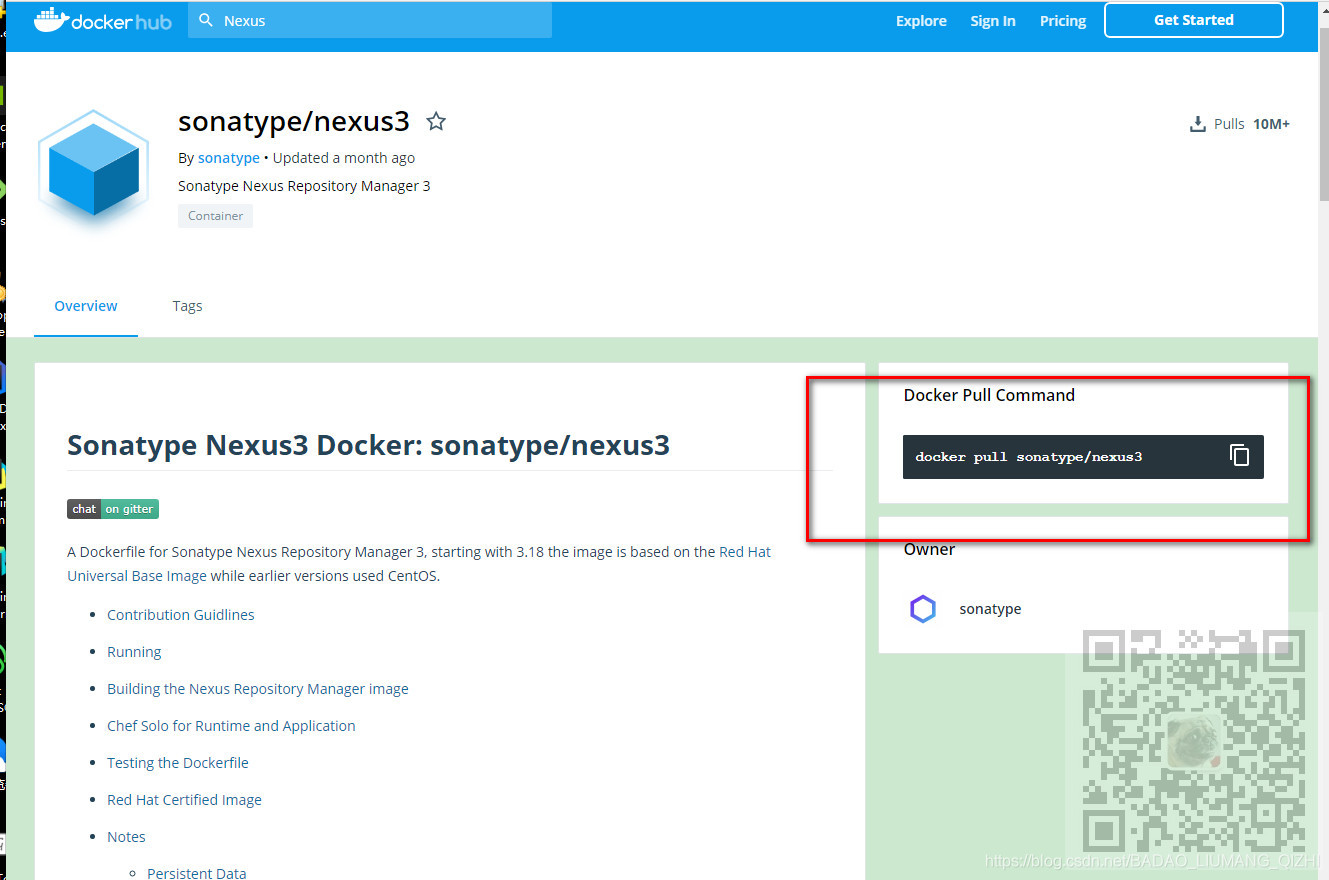Click the Pulls 10M+ count

pyautogui.click(x=1271, y=124)
